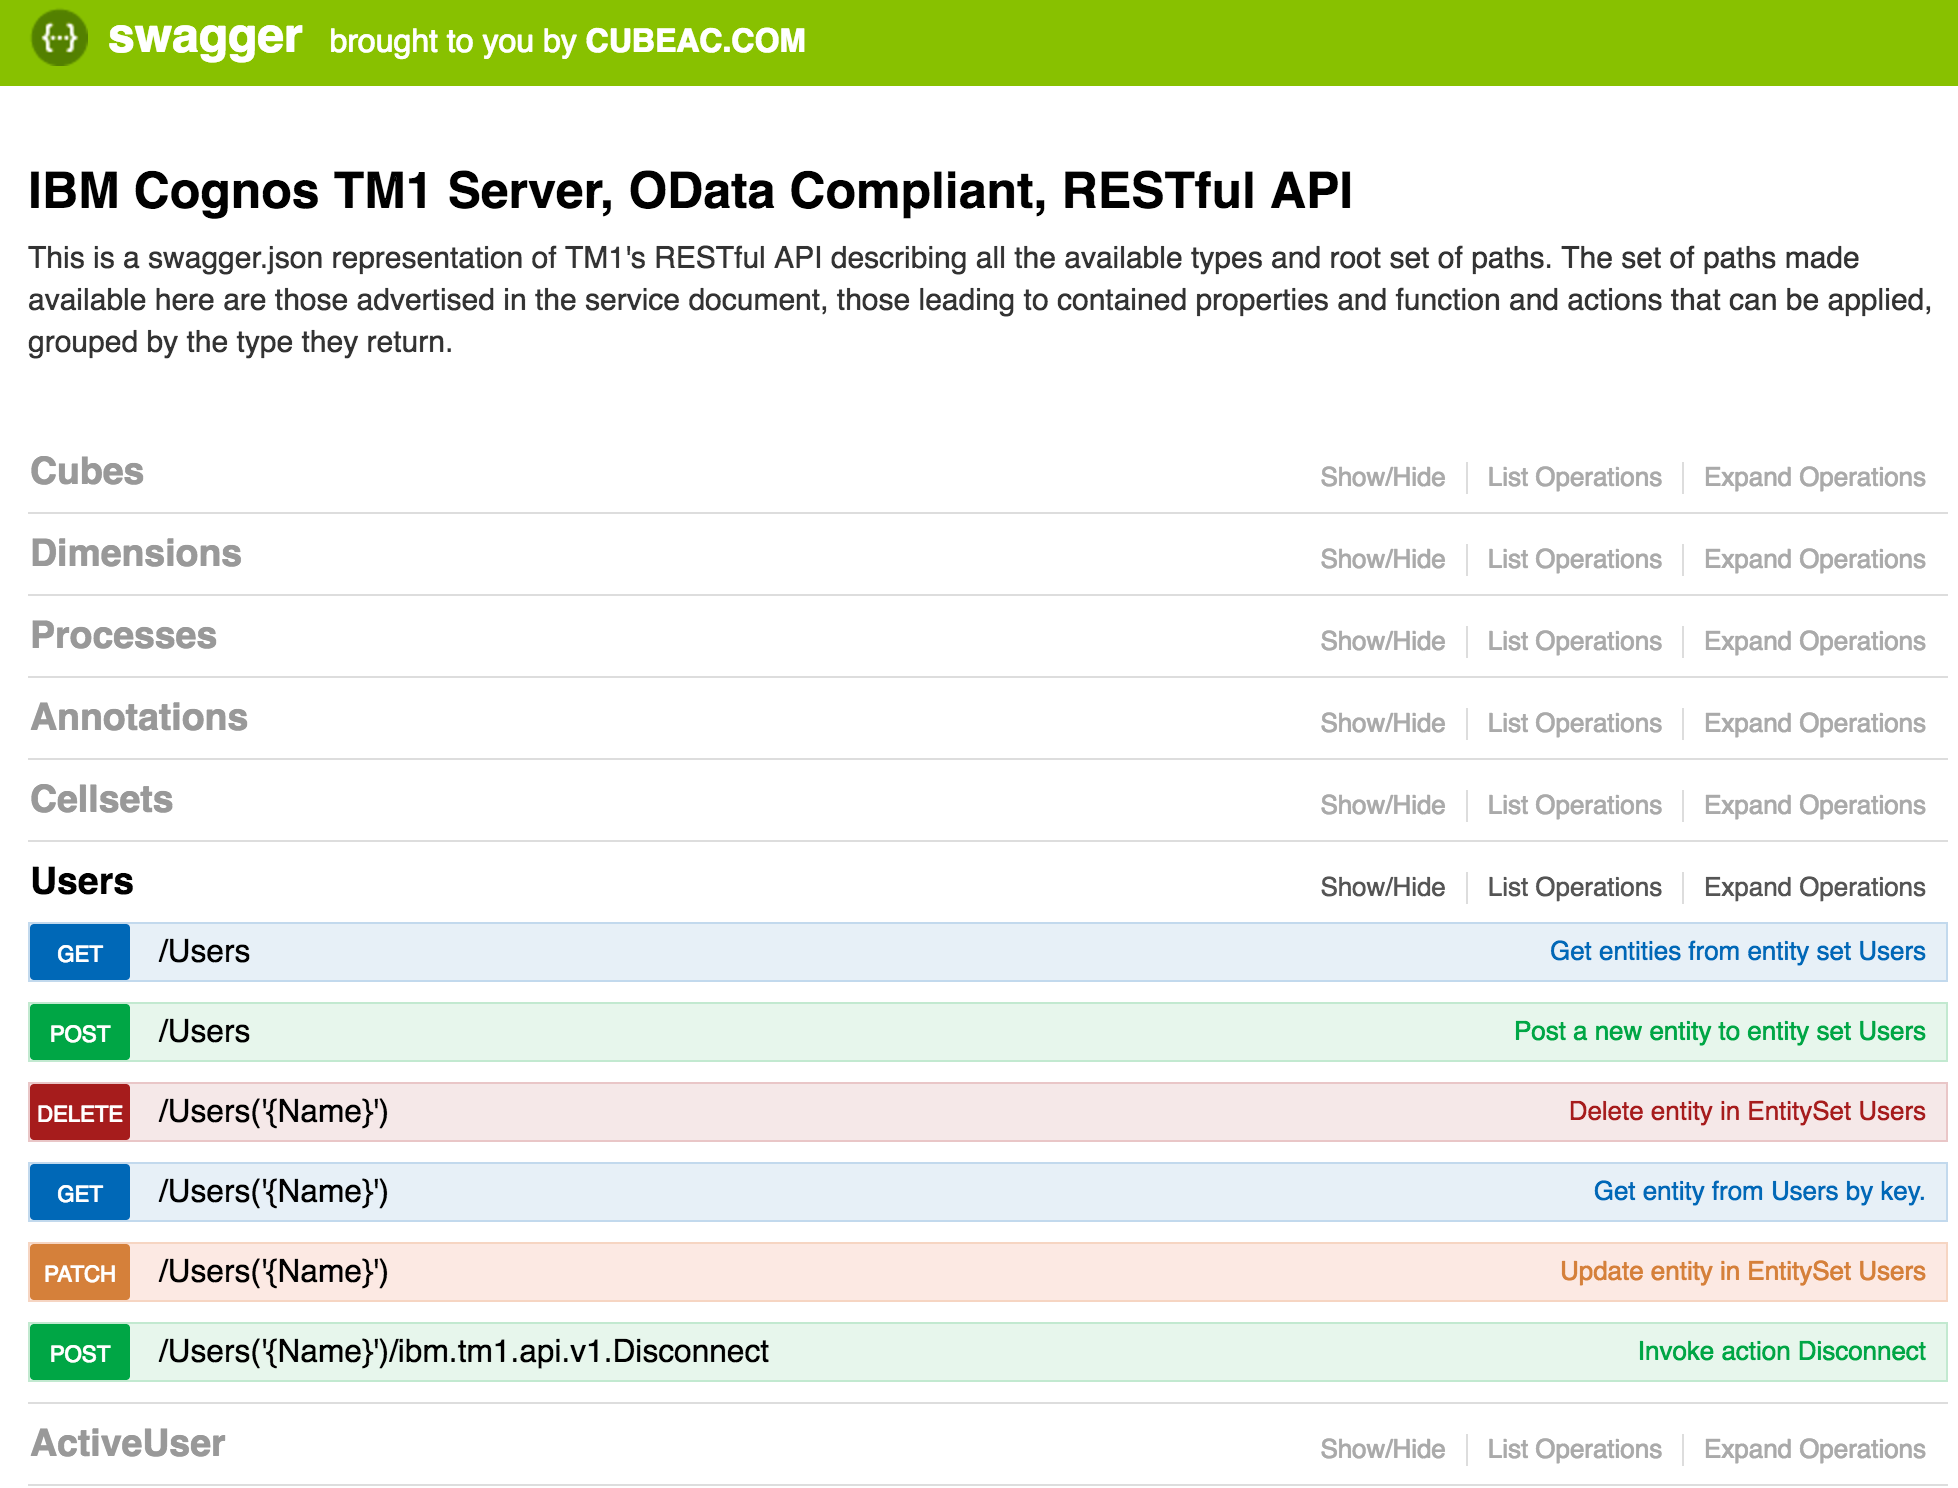Toggle Show/Hide for Users
The image size is (1958, 1488).
point(1382,887)
